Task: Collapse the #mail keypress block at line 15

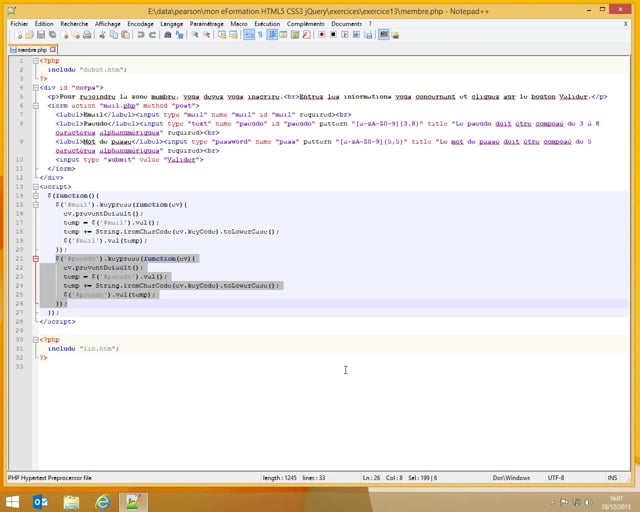Action: point(36,205)
